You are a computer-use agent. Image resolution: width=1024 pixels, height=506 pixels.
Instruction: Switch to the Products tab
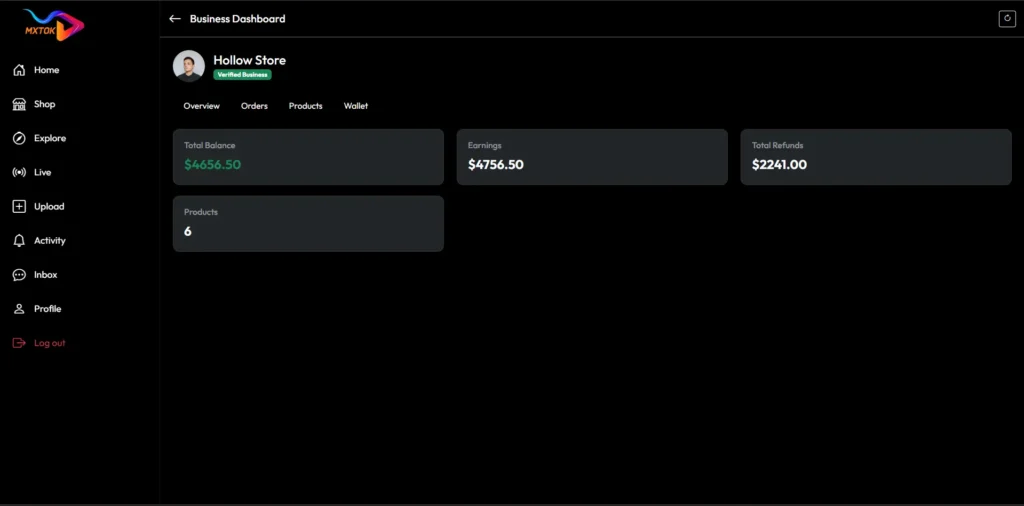[x=306, y=106]
